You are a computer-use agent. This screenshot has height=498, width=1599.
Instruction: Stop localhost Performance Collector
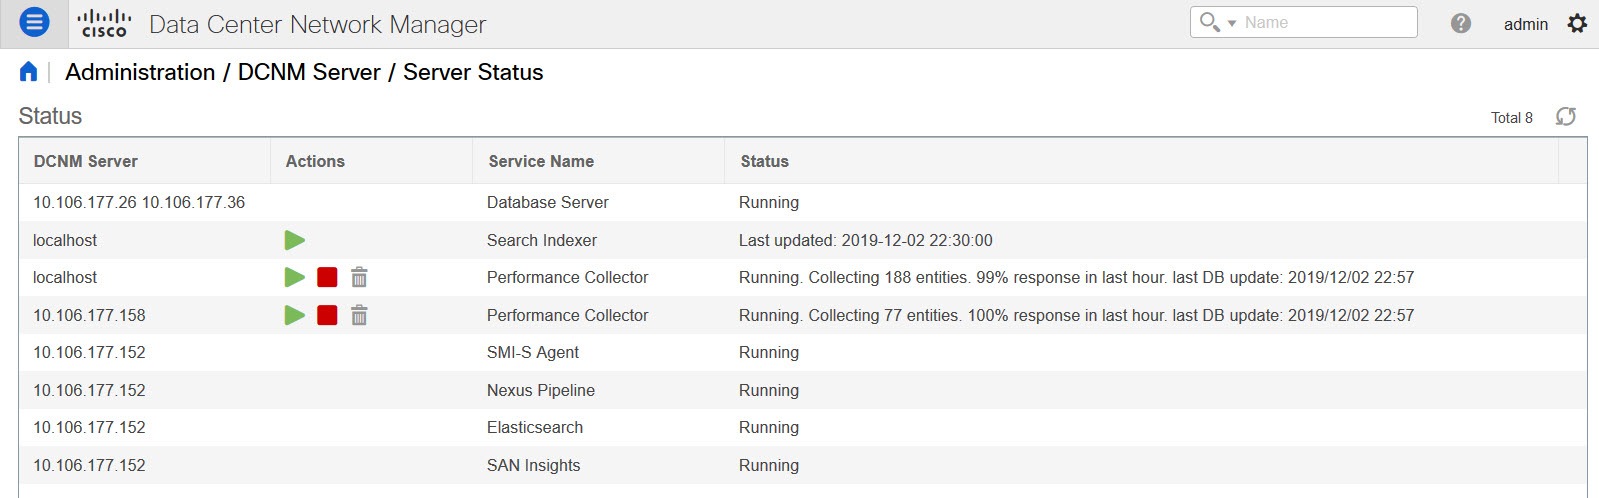(x=327, y=277)
